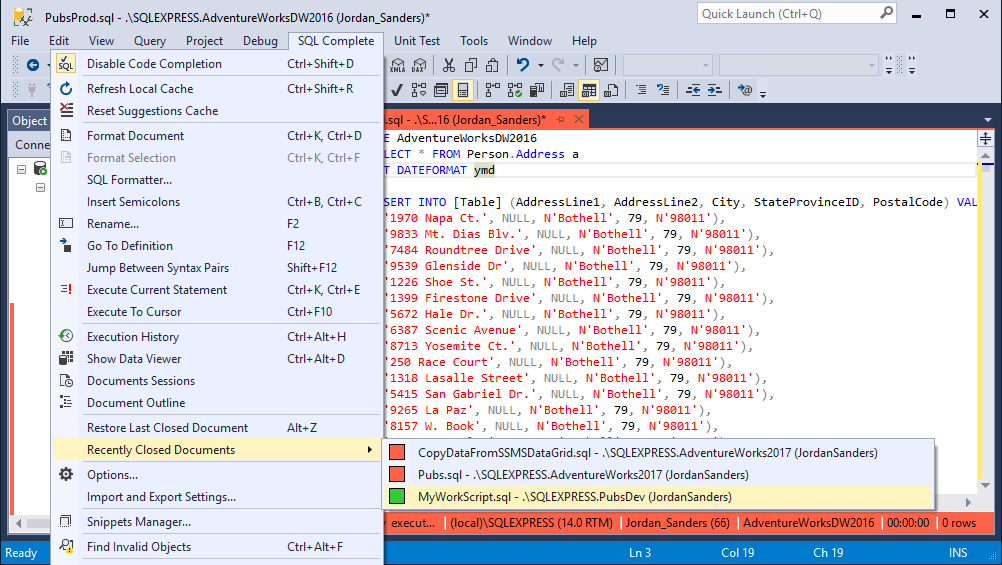Click the activity monitor toolbar icon
The height and width of the screenshot is (565, 1002).
click(x=601, y=65)
